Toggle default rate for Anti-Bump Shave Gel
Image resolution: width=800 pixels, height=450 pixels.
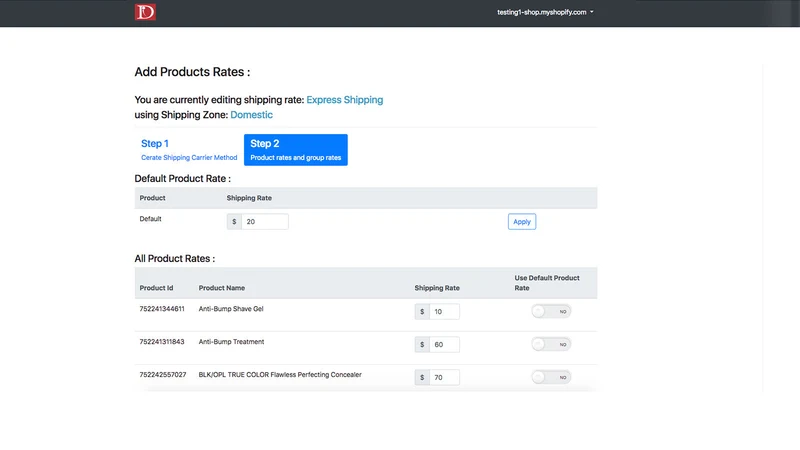[551, 311]
